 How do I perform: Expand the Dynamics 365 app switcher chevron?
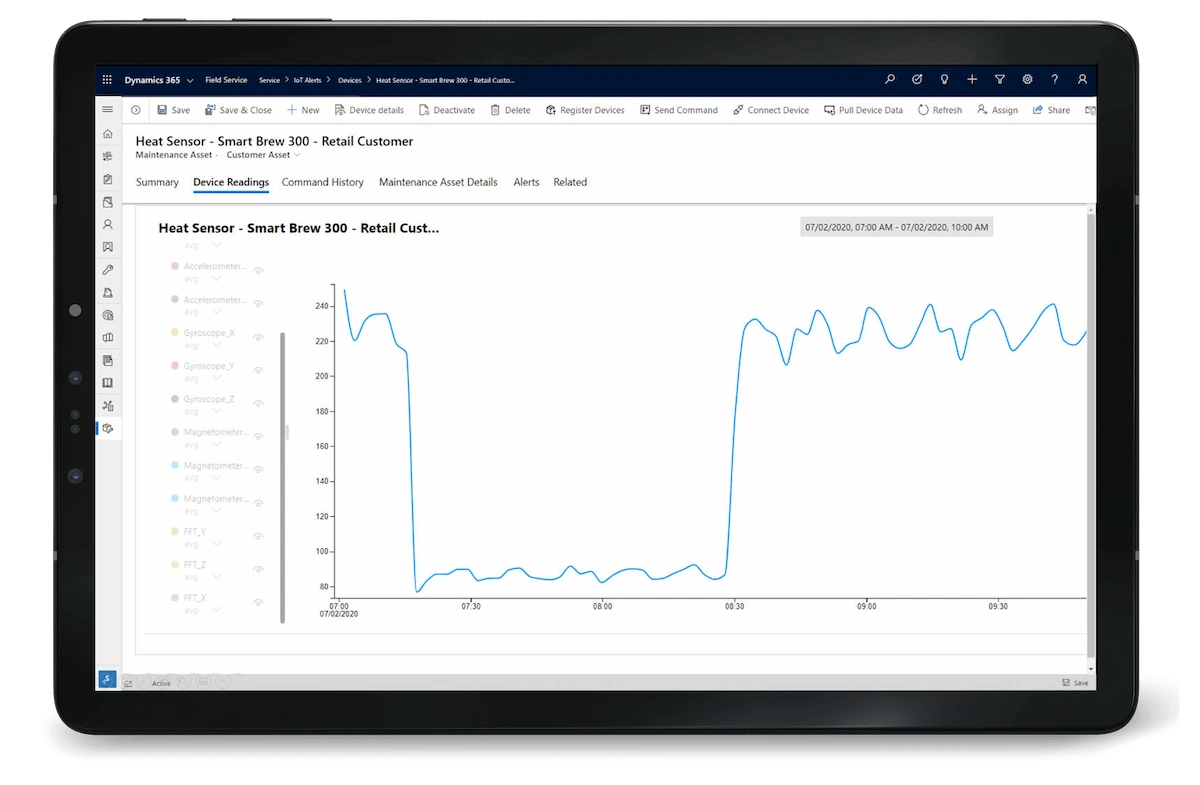point(190,80)
